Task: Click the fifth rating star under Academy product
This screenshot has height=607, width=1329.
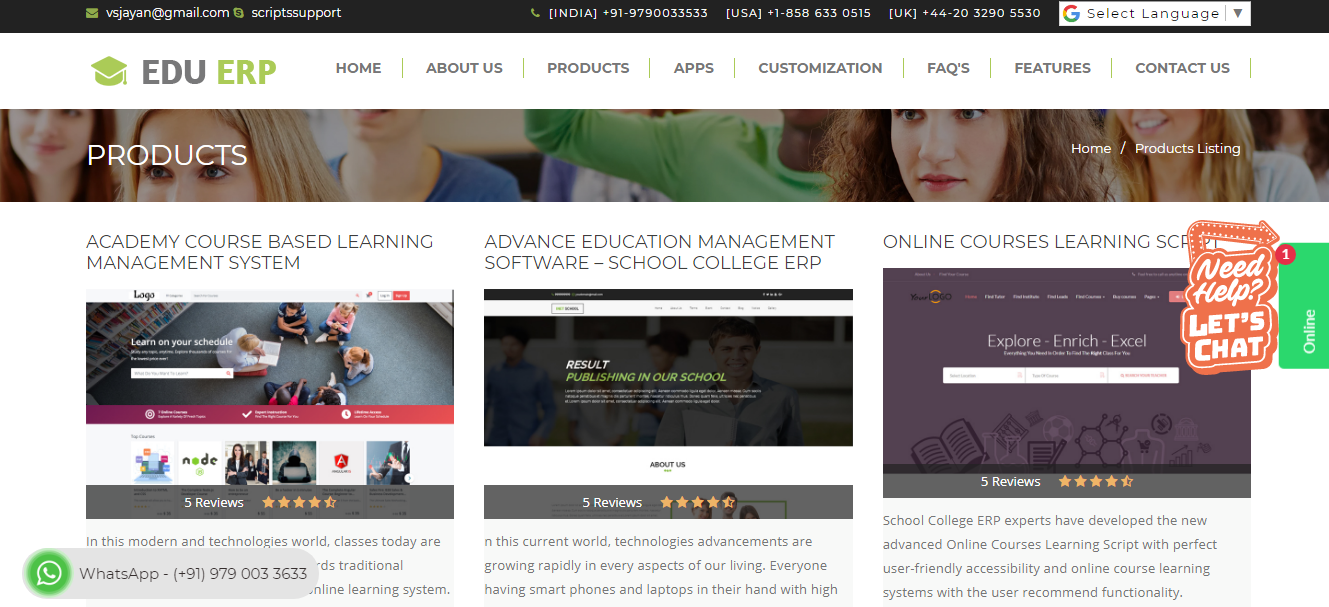Action: (x=330, y=502)
